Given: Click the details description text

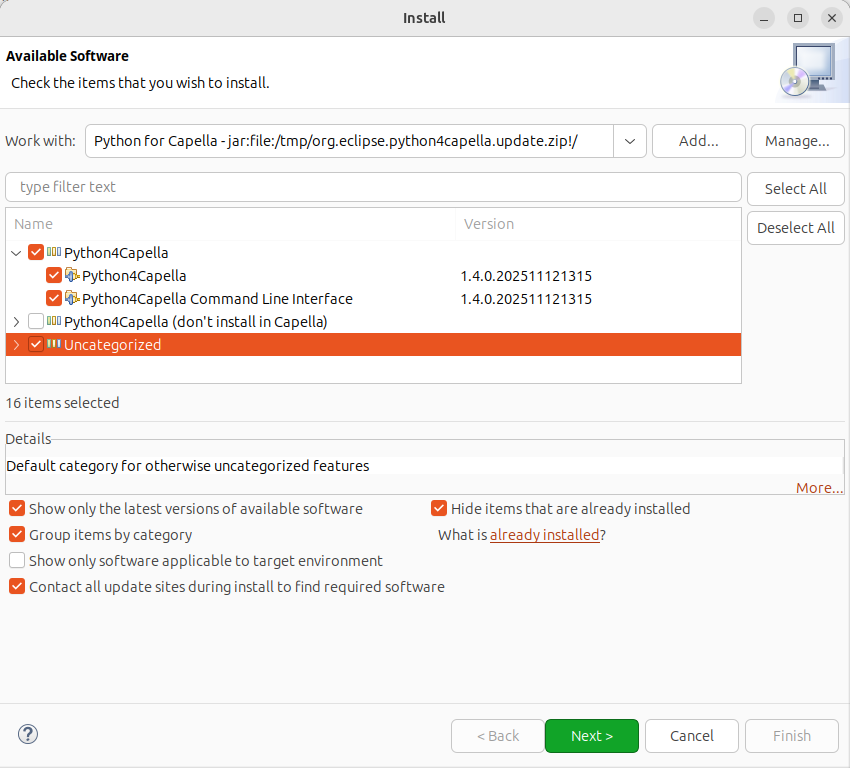Looking at the screenshot, I should pyautogui.click(x=188, y=466).
